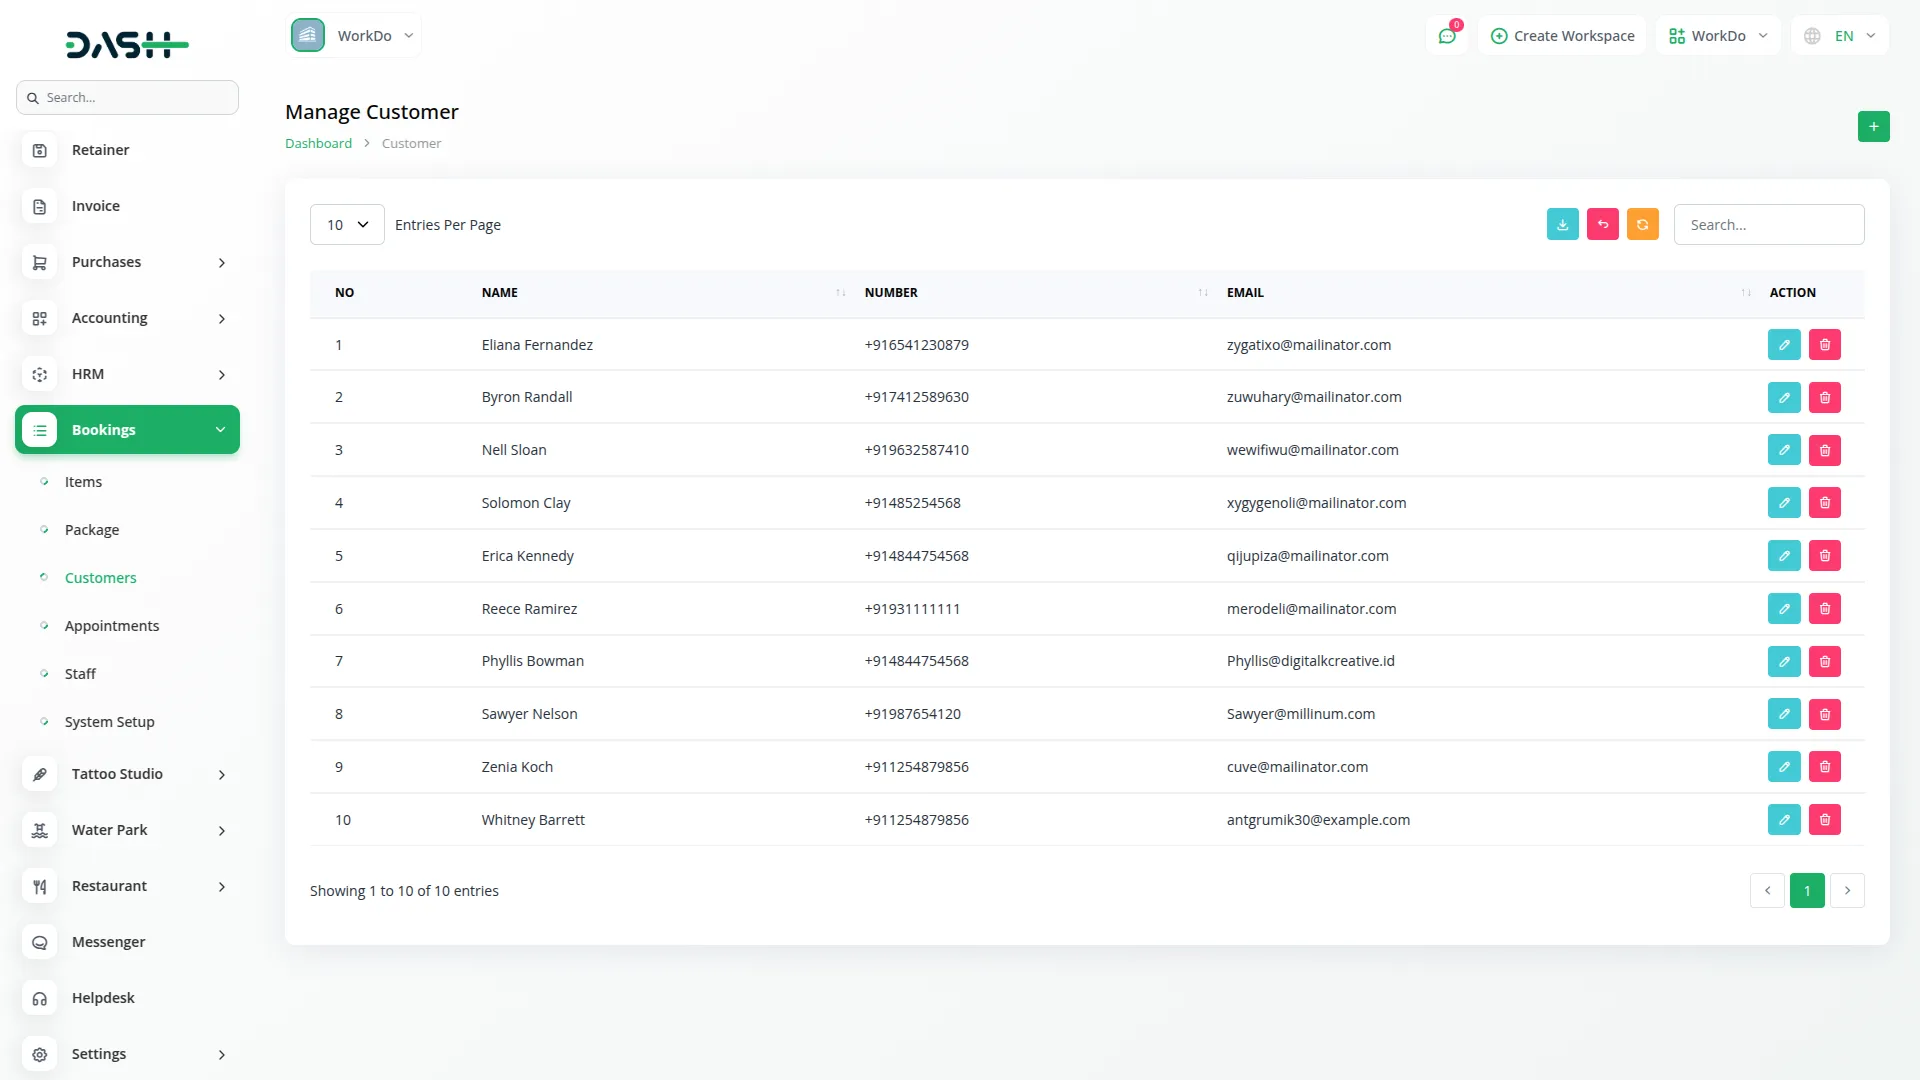Open the EN language dropdown
The image size is (1920, 1080).
pos(1840,36)
